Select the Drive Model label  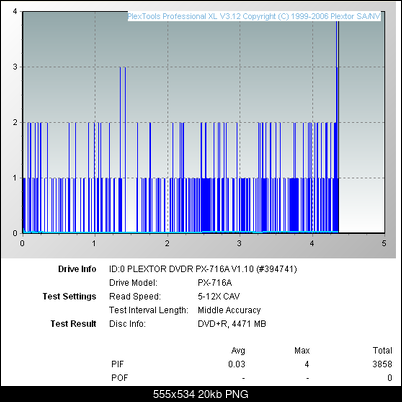coord(133,283)
